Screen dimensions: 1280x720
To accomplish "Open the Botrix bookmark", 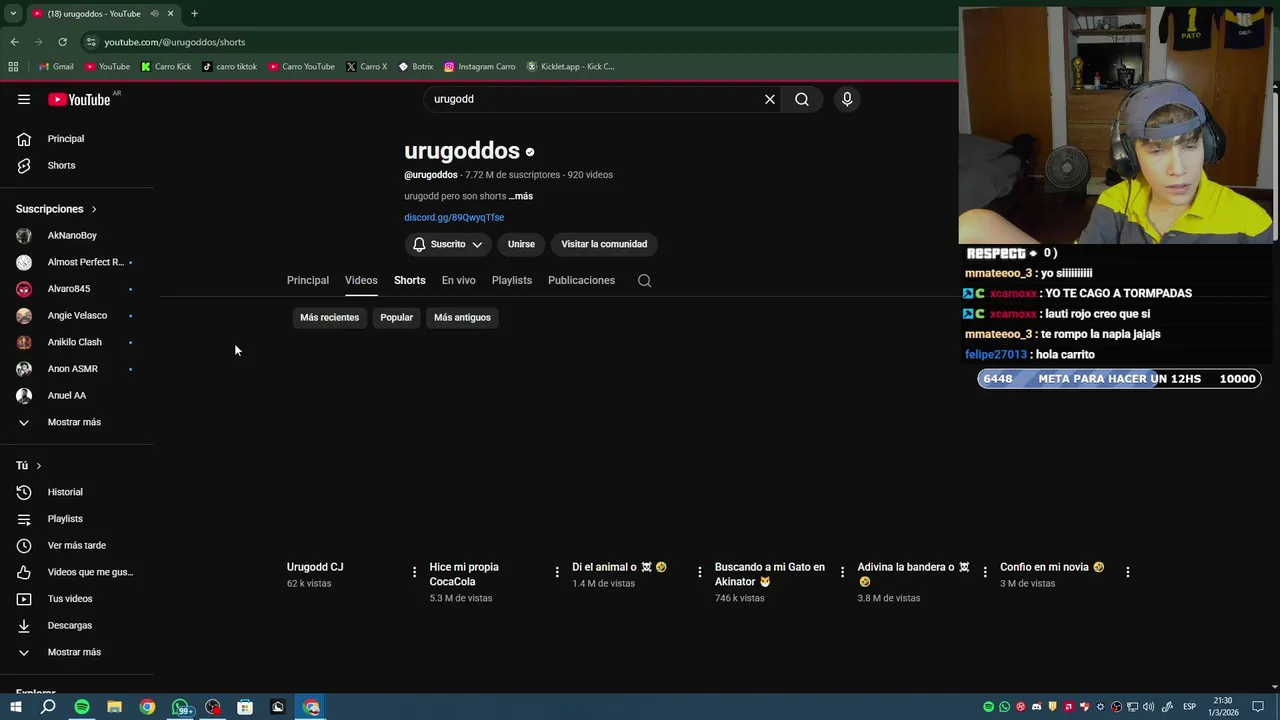I will point(416,67).
